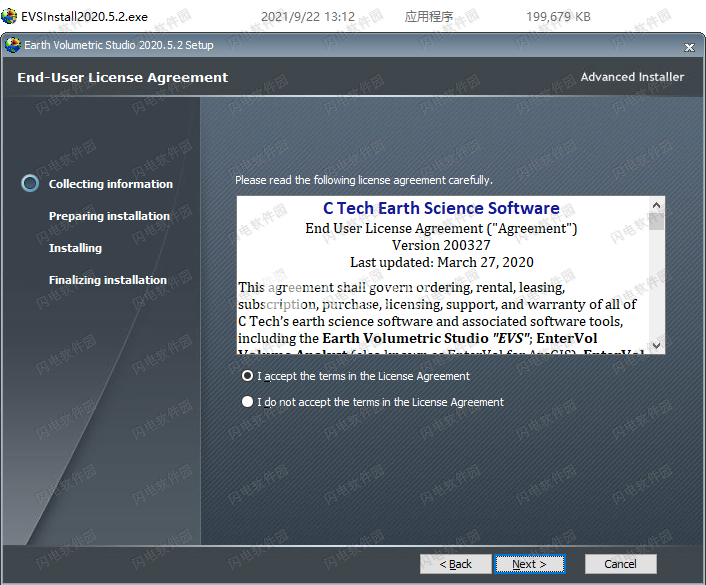Screen dimensions: 706x585
Task: Click the file size '199,679 KB'
Action: click(558, 17)
